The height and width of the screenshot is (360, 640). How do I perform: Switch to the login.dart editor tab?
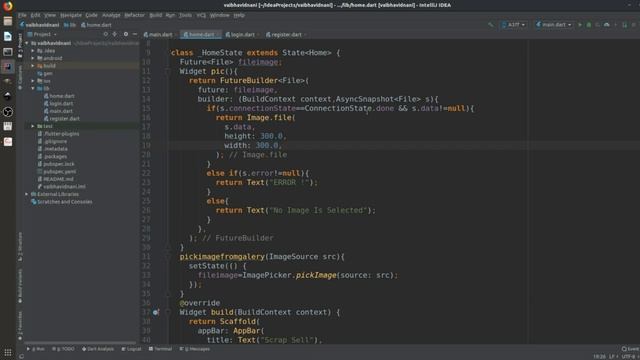[241, 35]
